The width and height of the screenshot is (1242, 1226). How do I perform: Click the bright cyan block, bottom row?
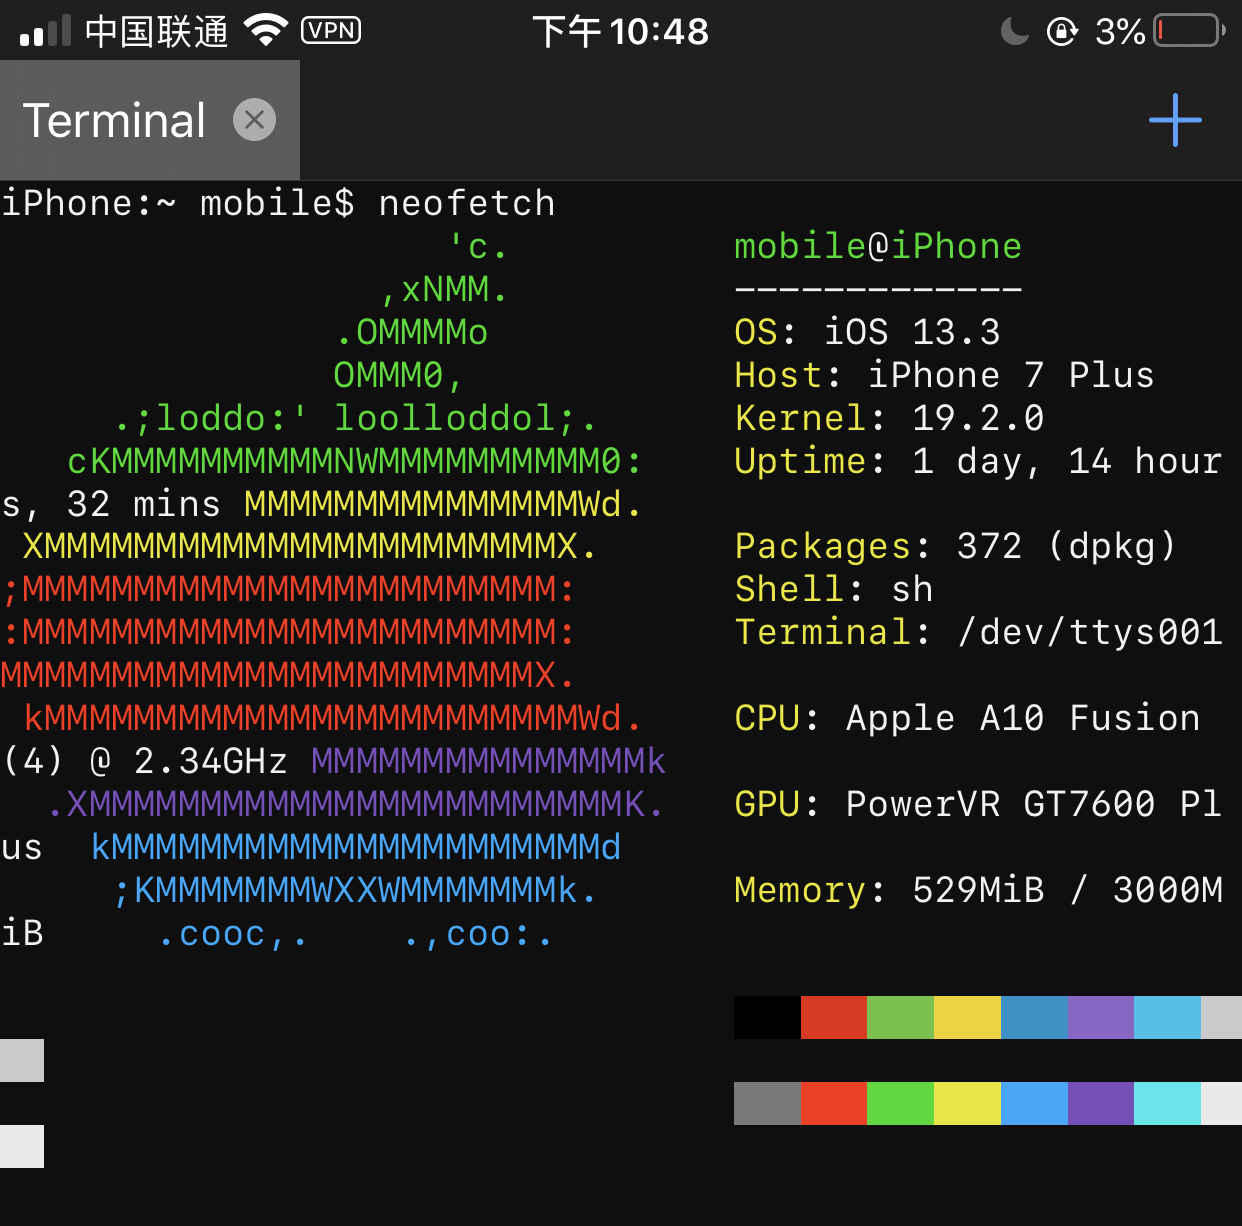1168,1103
